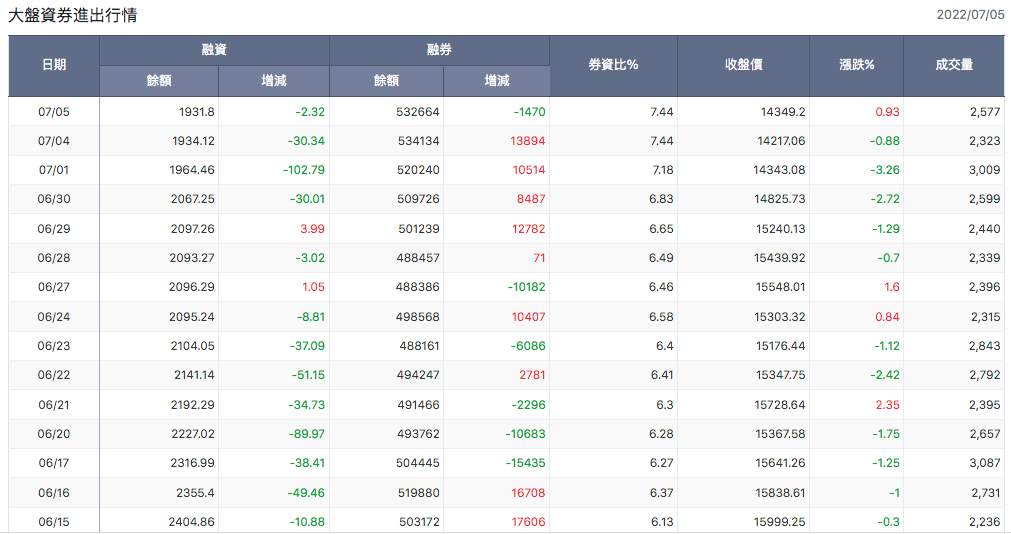Viewport: 1011px width, 534px height.
Task: Click ratio value 7.18
Action: 663,170
